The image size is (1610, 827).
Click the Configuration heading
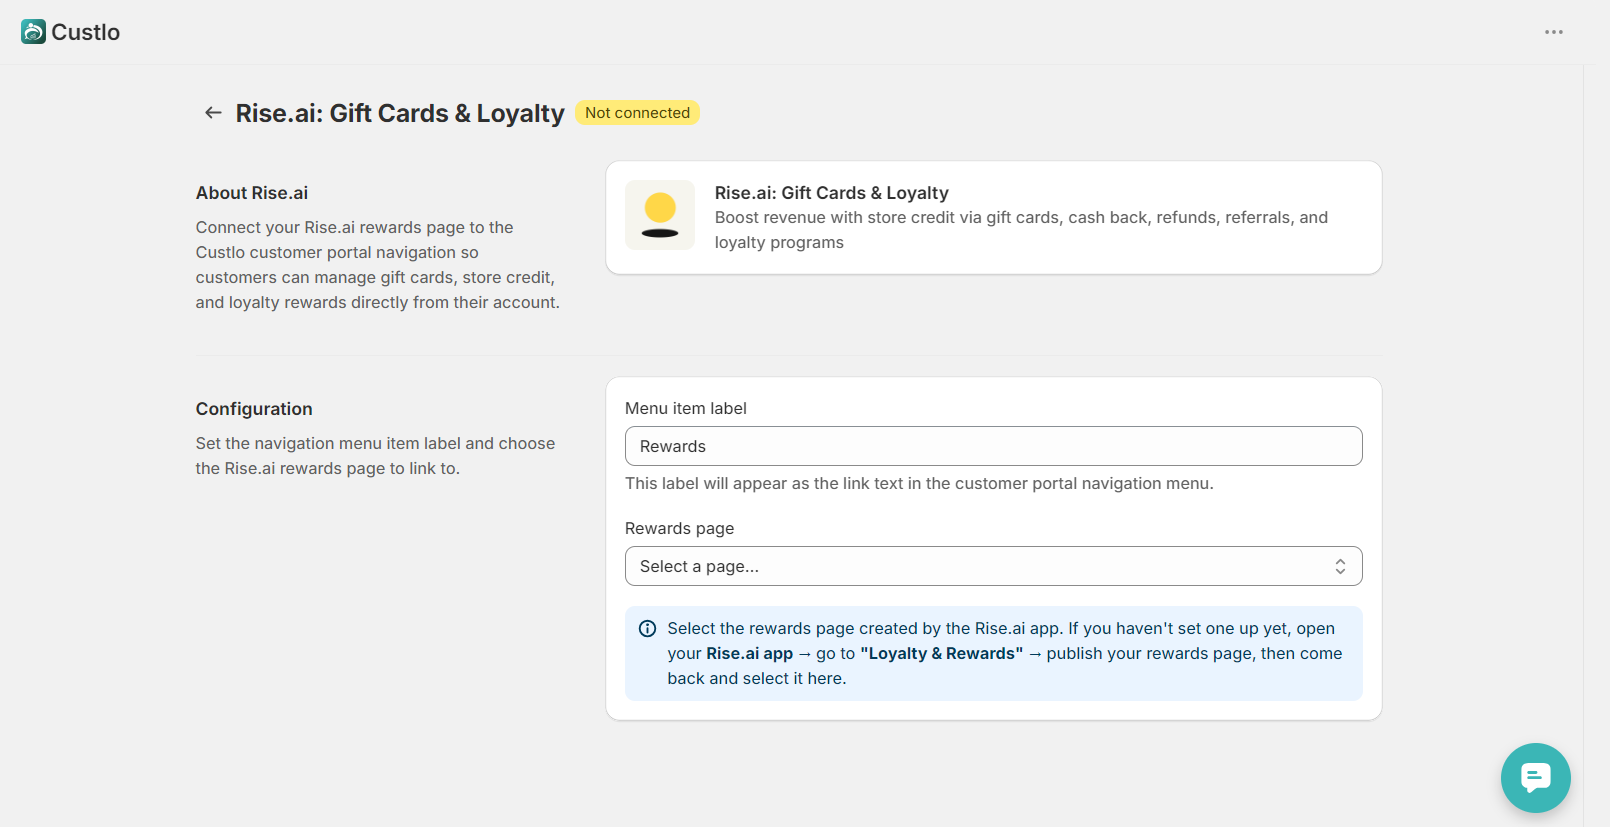point(254,409)
